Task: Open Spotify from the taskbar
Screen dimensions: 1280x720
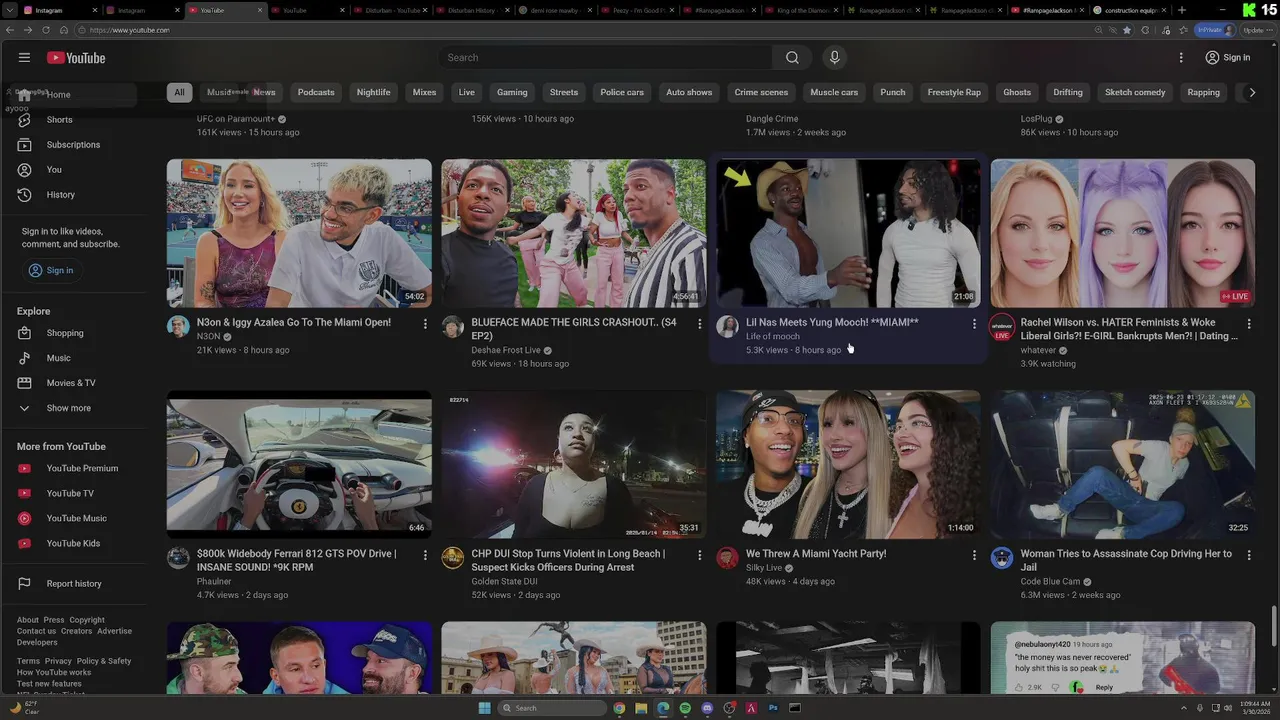Action: coord(685,708)
